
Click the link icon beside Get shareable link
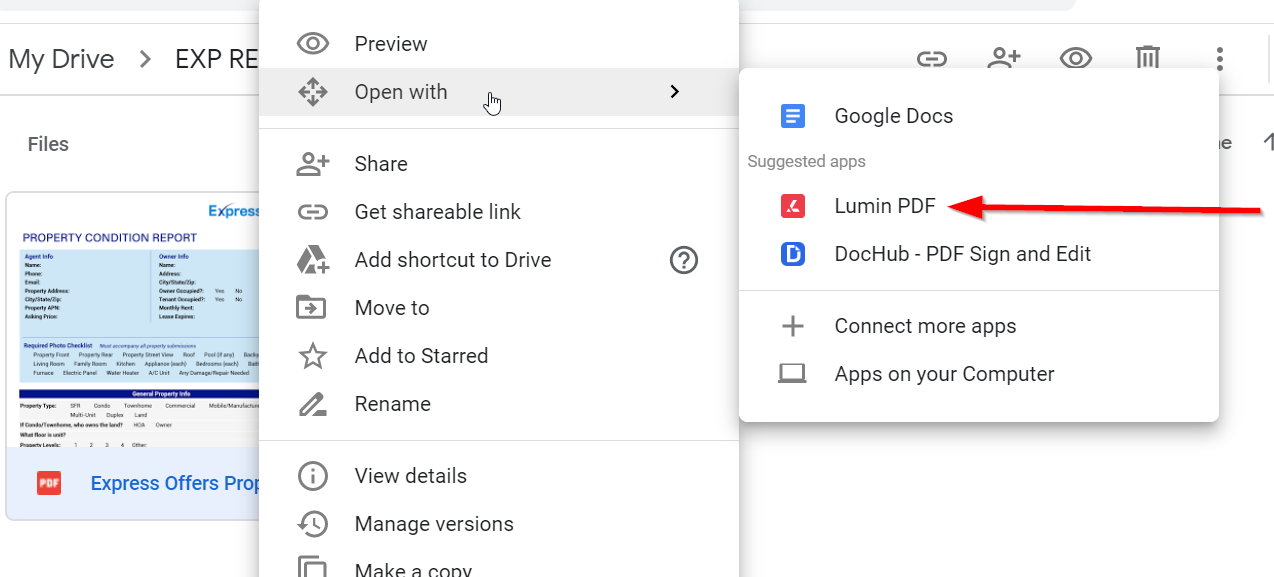pos(313,212)
